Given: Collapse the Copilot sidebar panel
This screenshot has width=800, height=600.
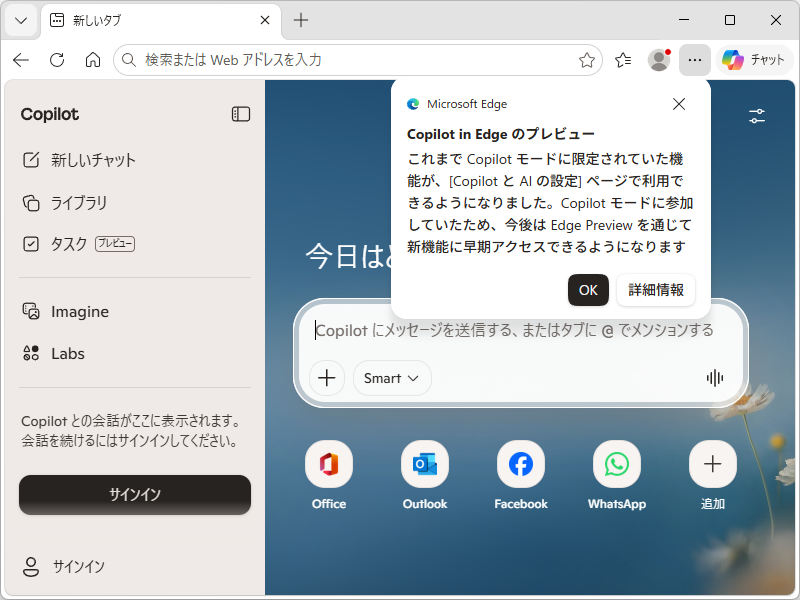Looking at the screenshot, I should [241, 114].
